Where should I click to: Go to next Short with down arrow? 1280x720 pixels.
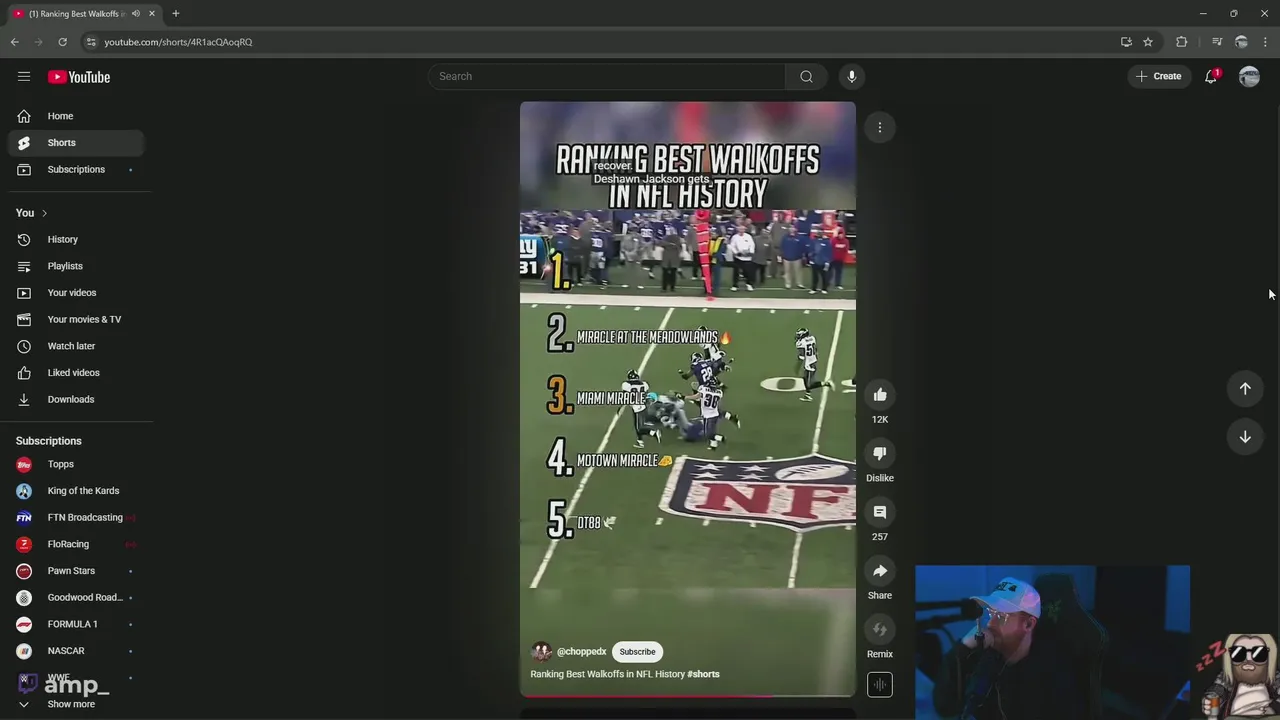point(1245,437)
